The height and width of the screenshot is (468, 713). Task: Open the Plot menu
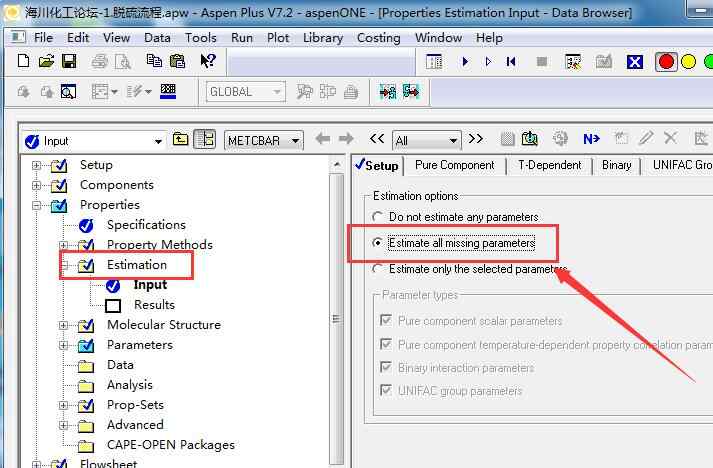tap(278, 38)
